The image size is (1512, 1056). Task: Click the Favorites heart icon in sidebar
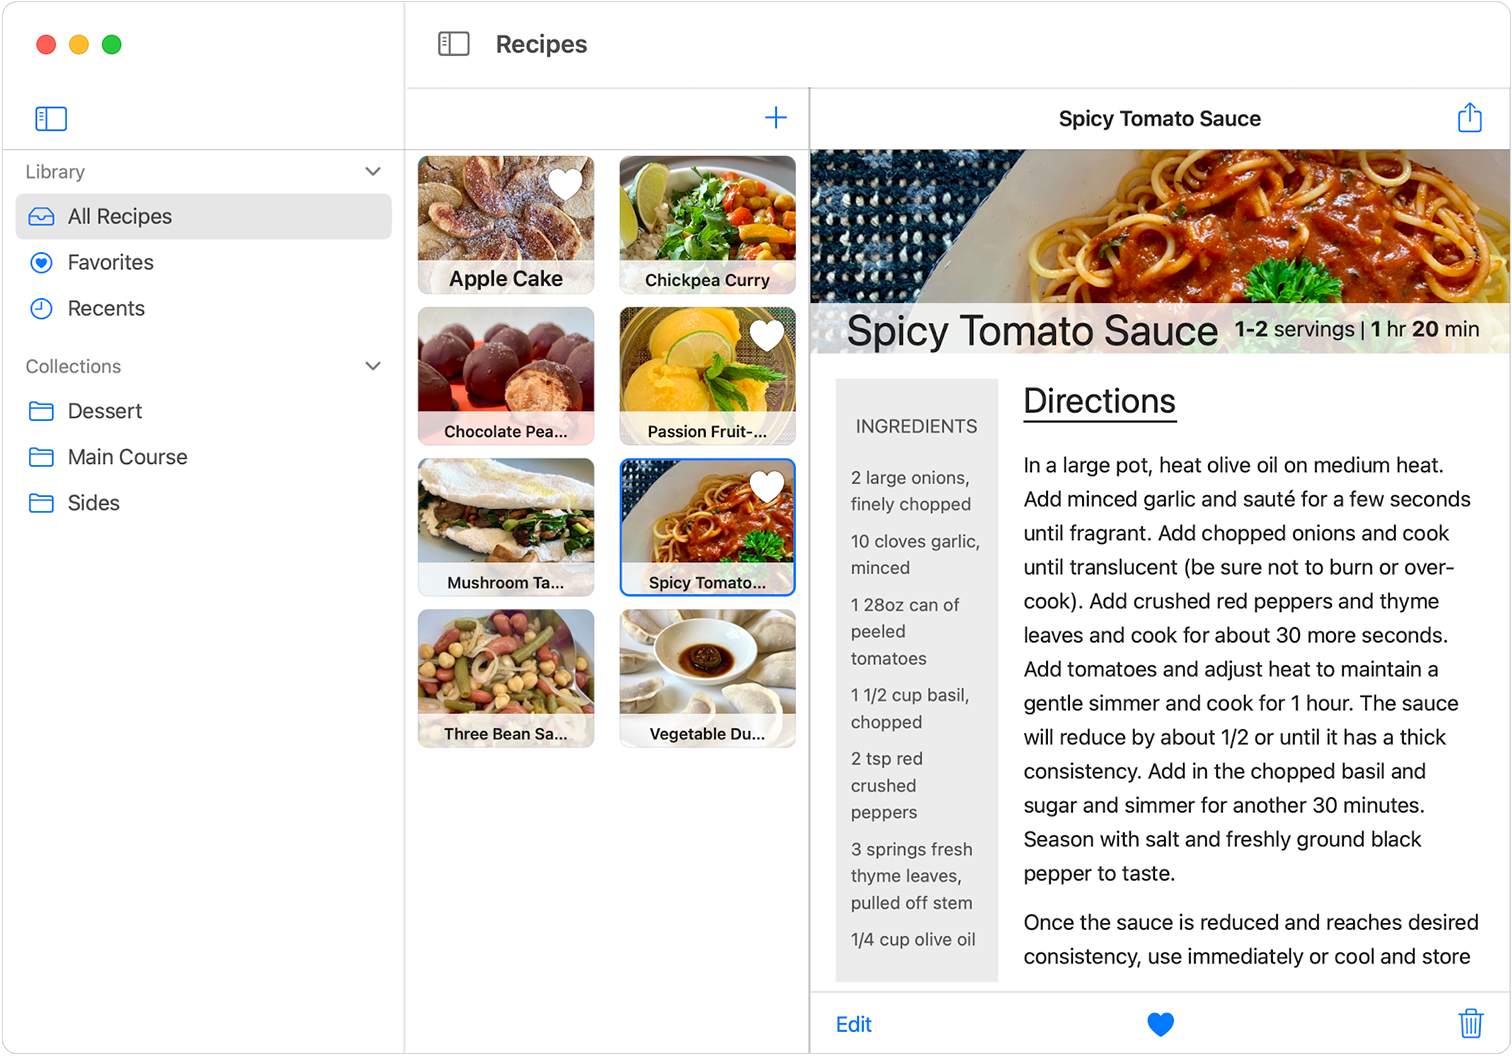pyautogui.click(x=40, y=262)
